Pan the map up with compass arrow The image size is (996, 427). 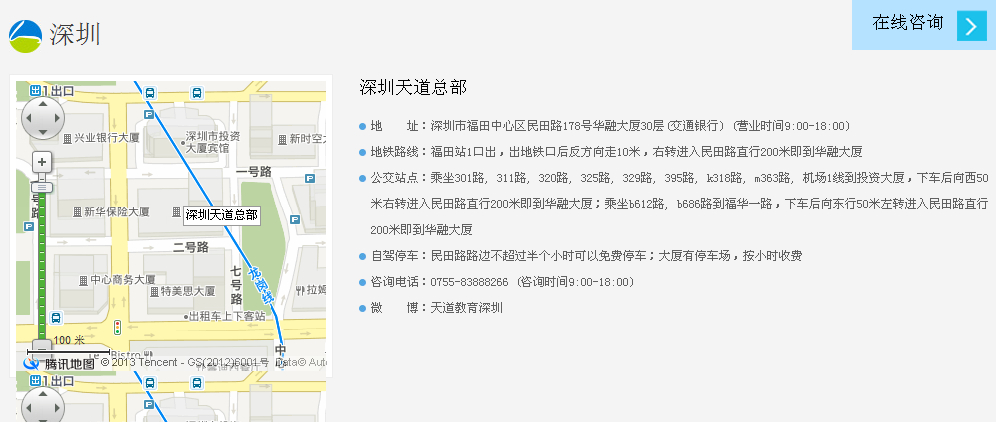(x=42, y=103)
